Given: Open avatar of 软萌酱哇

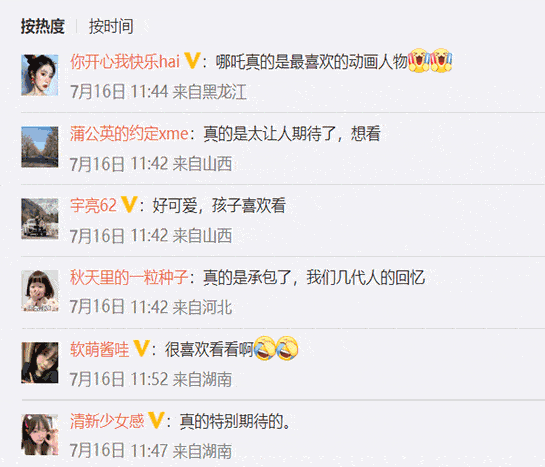Looking at the screenshot, I should point(40,363).
